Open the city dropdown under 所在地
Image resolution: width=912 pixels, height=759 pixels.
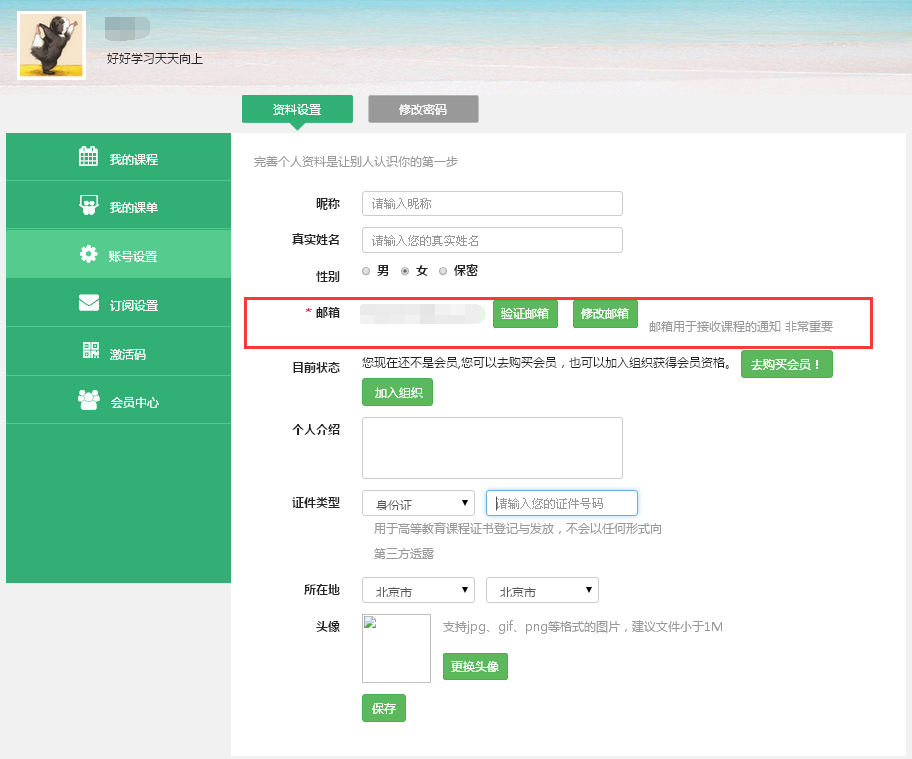pyautogui.click(x=542, y=590)
